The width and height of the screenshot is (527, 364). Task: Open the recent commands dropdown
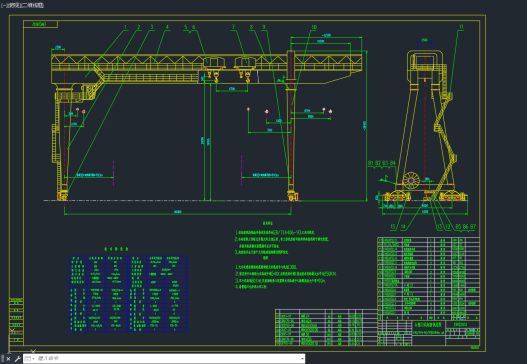click(x=29, y=359)
